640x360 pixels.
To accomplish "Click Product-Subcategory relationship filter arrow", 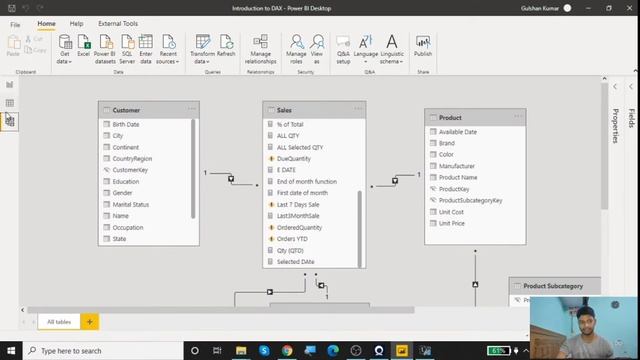I will 475,284.
